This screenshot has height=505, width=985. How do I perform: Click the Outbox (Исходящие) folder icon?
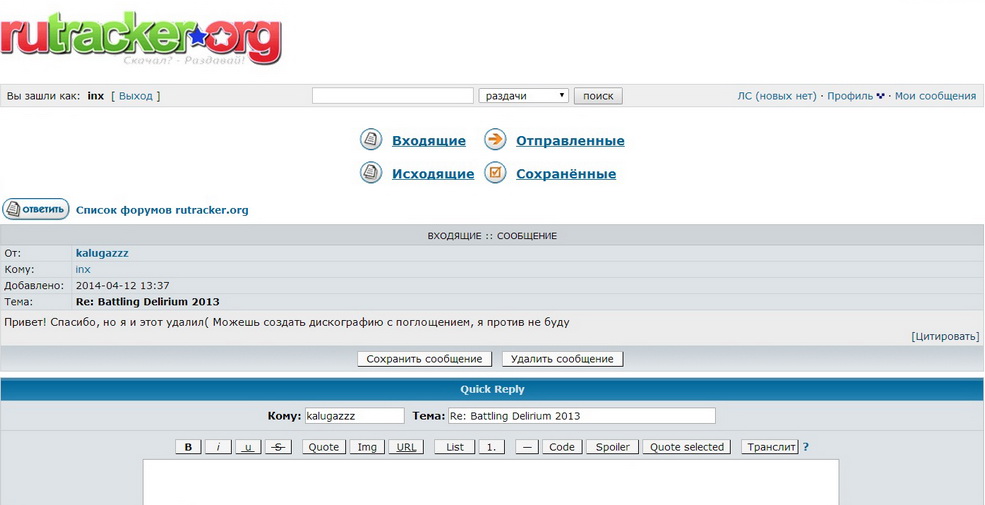(371, 172)
